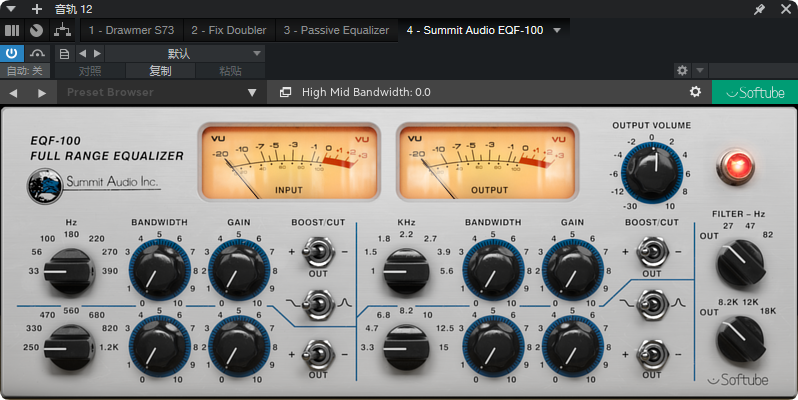The image size is (798, 400).
Task: Click the green Softube logo button
Action: 755,92
